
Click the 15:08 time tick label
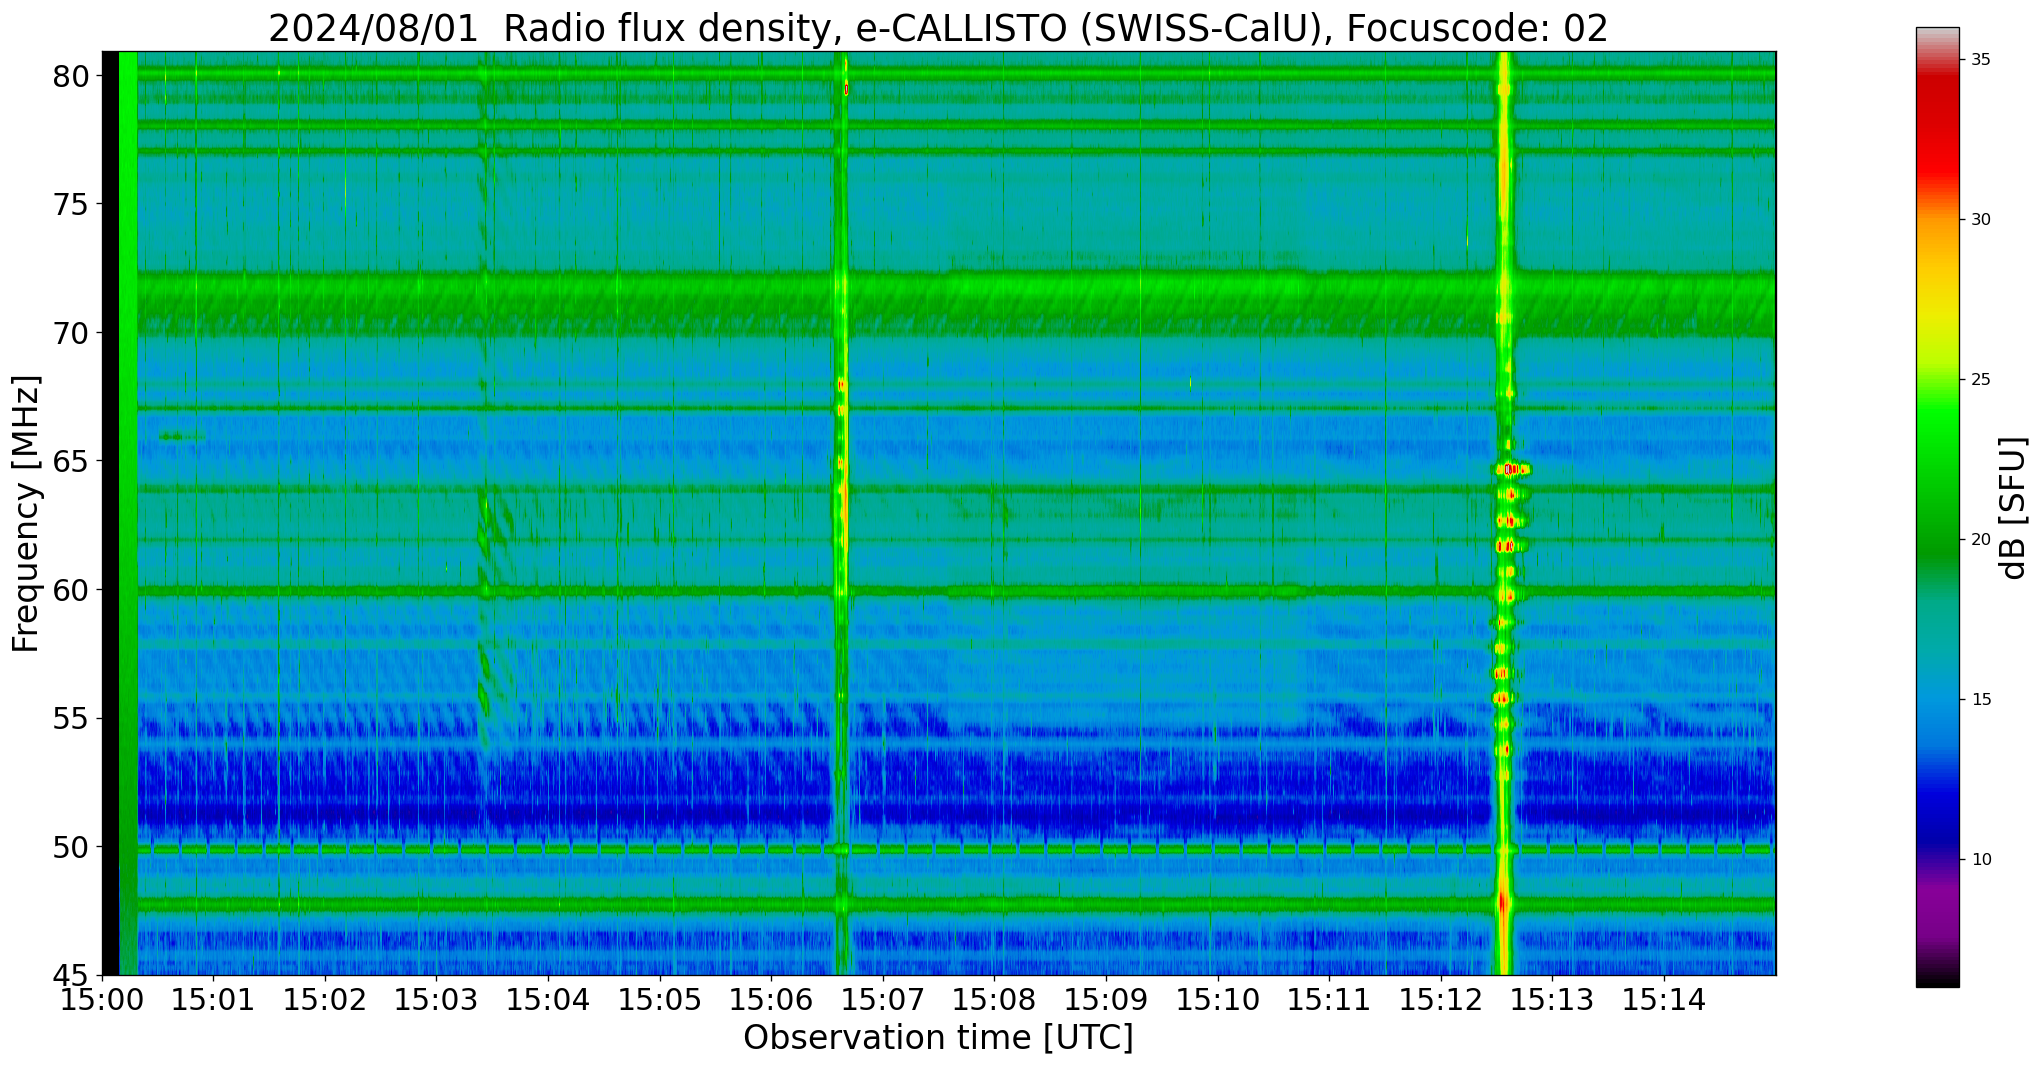(x=994, y=999)
